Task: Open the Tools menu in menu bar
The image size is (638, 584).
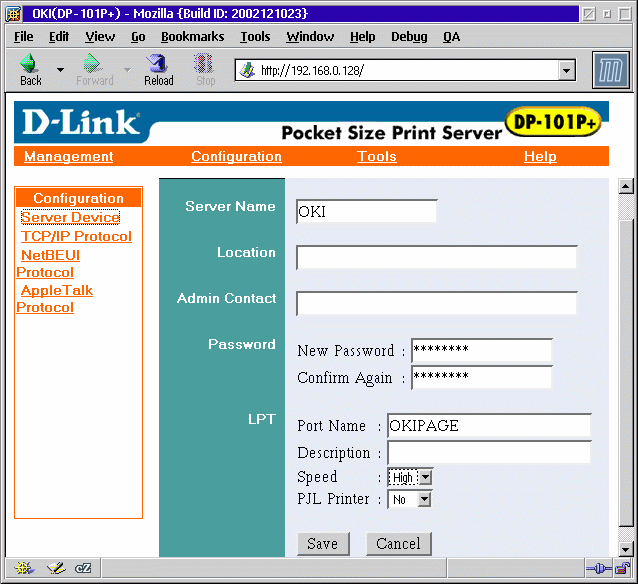Action: pos(255,37)
